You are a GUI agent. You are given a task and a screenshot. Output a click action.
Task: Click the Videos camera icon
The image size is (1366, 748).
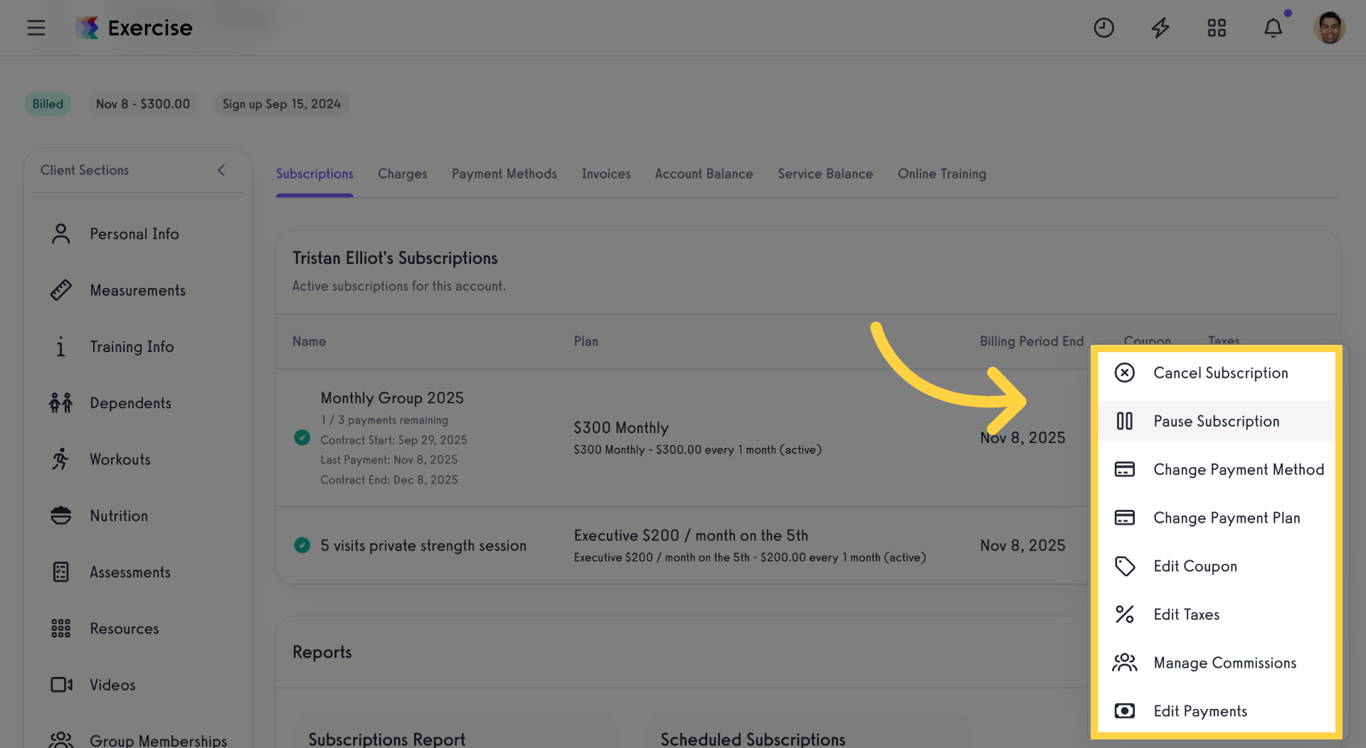click(61, 685)
